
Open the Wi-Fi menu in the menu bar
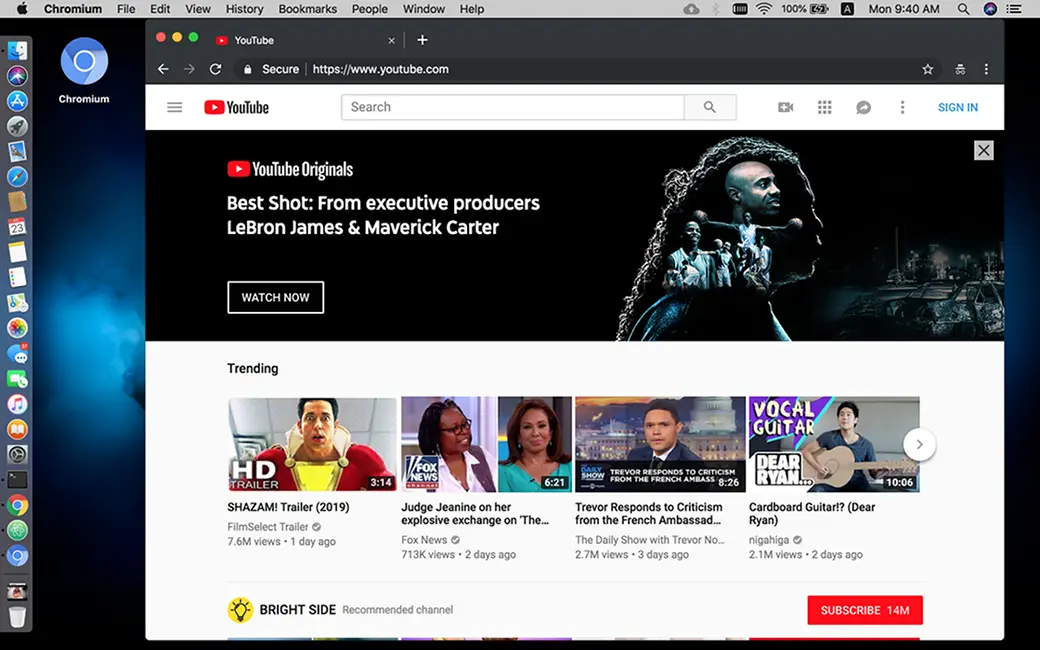pos(765,9)
